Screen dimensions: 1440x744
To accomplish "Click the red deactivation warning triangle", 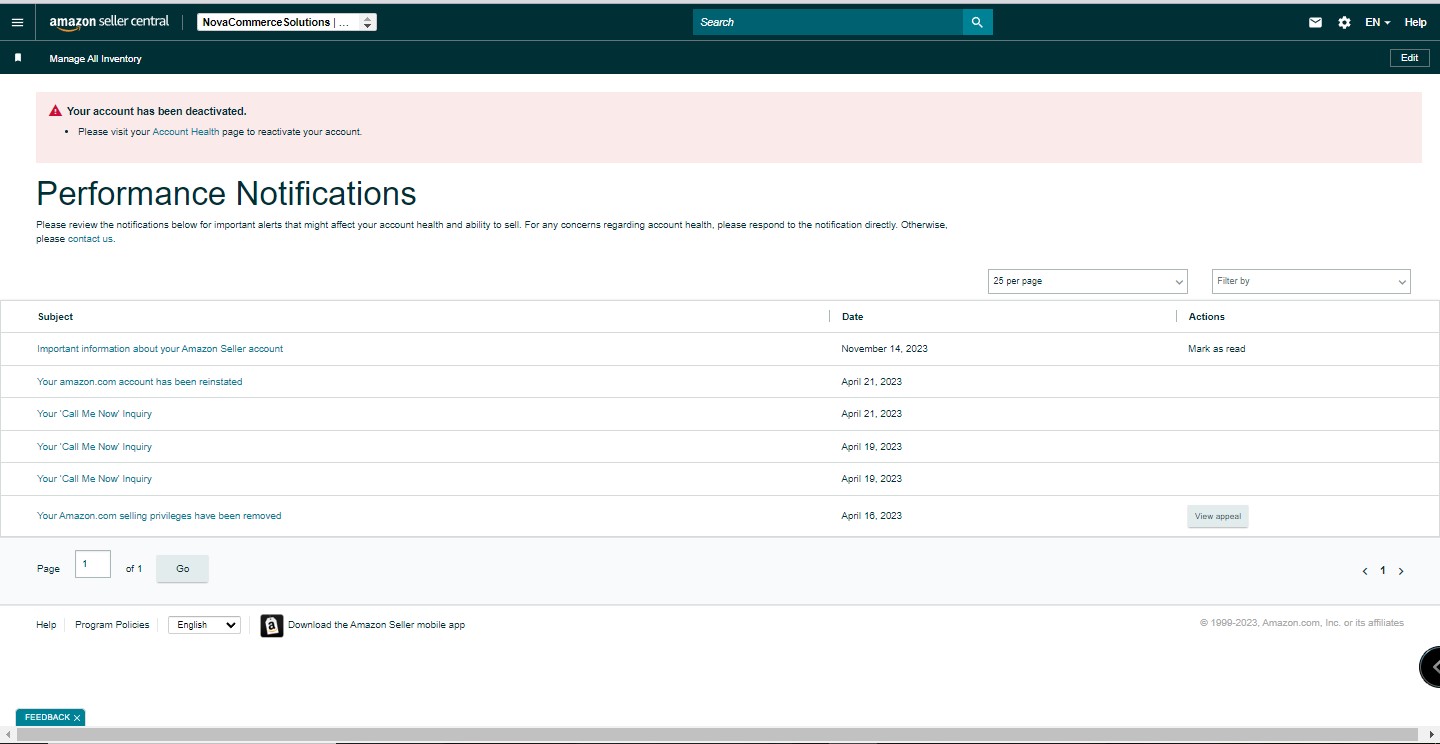I will pyautogui.click(x=56, y=111).
